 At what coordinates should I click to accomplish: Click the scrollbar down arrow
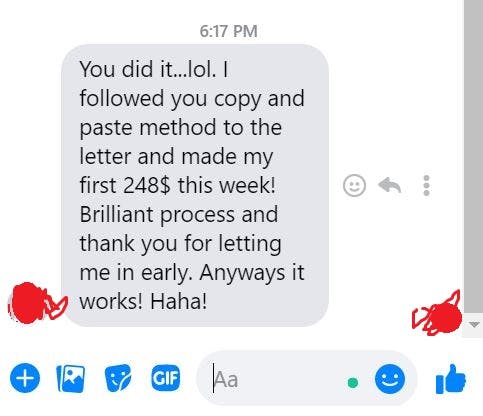point(474,324)
